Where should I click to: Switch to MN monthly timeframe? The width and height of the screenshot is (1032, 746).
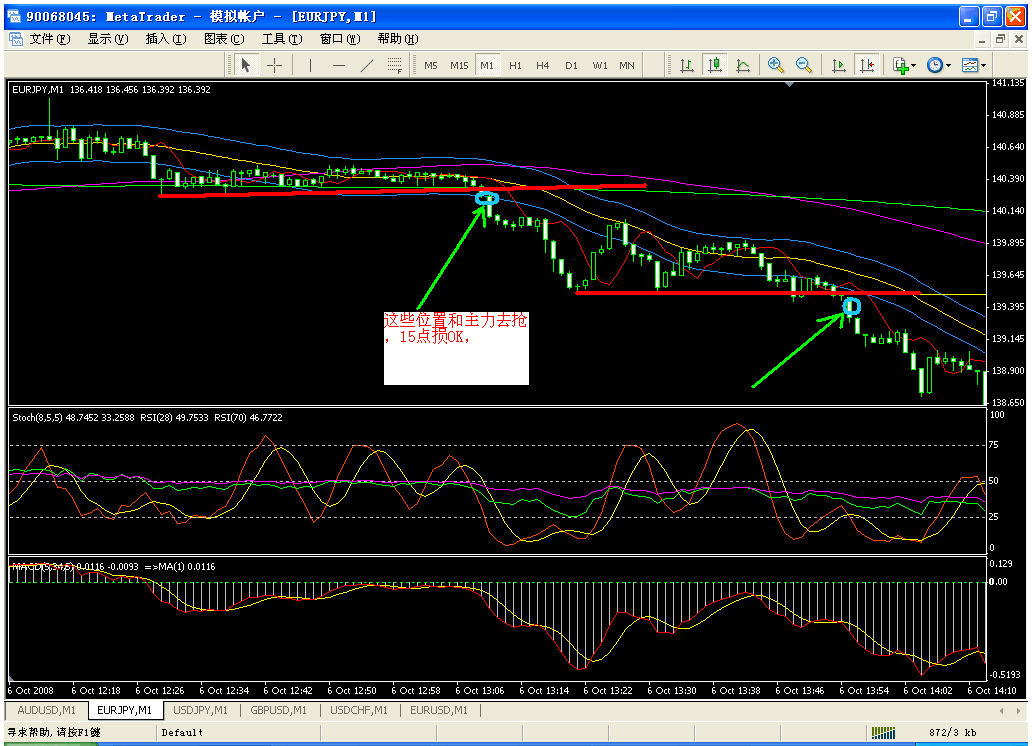[627, 65]
